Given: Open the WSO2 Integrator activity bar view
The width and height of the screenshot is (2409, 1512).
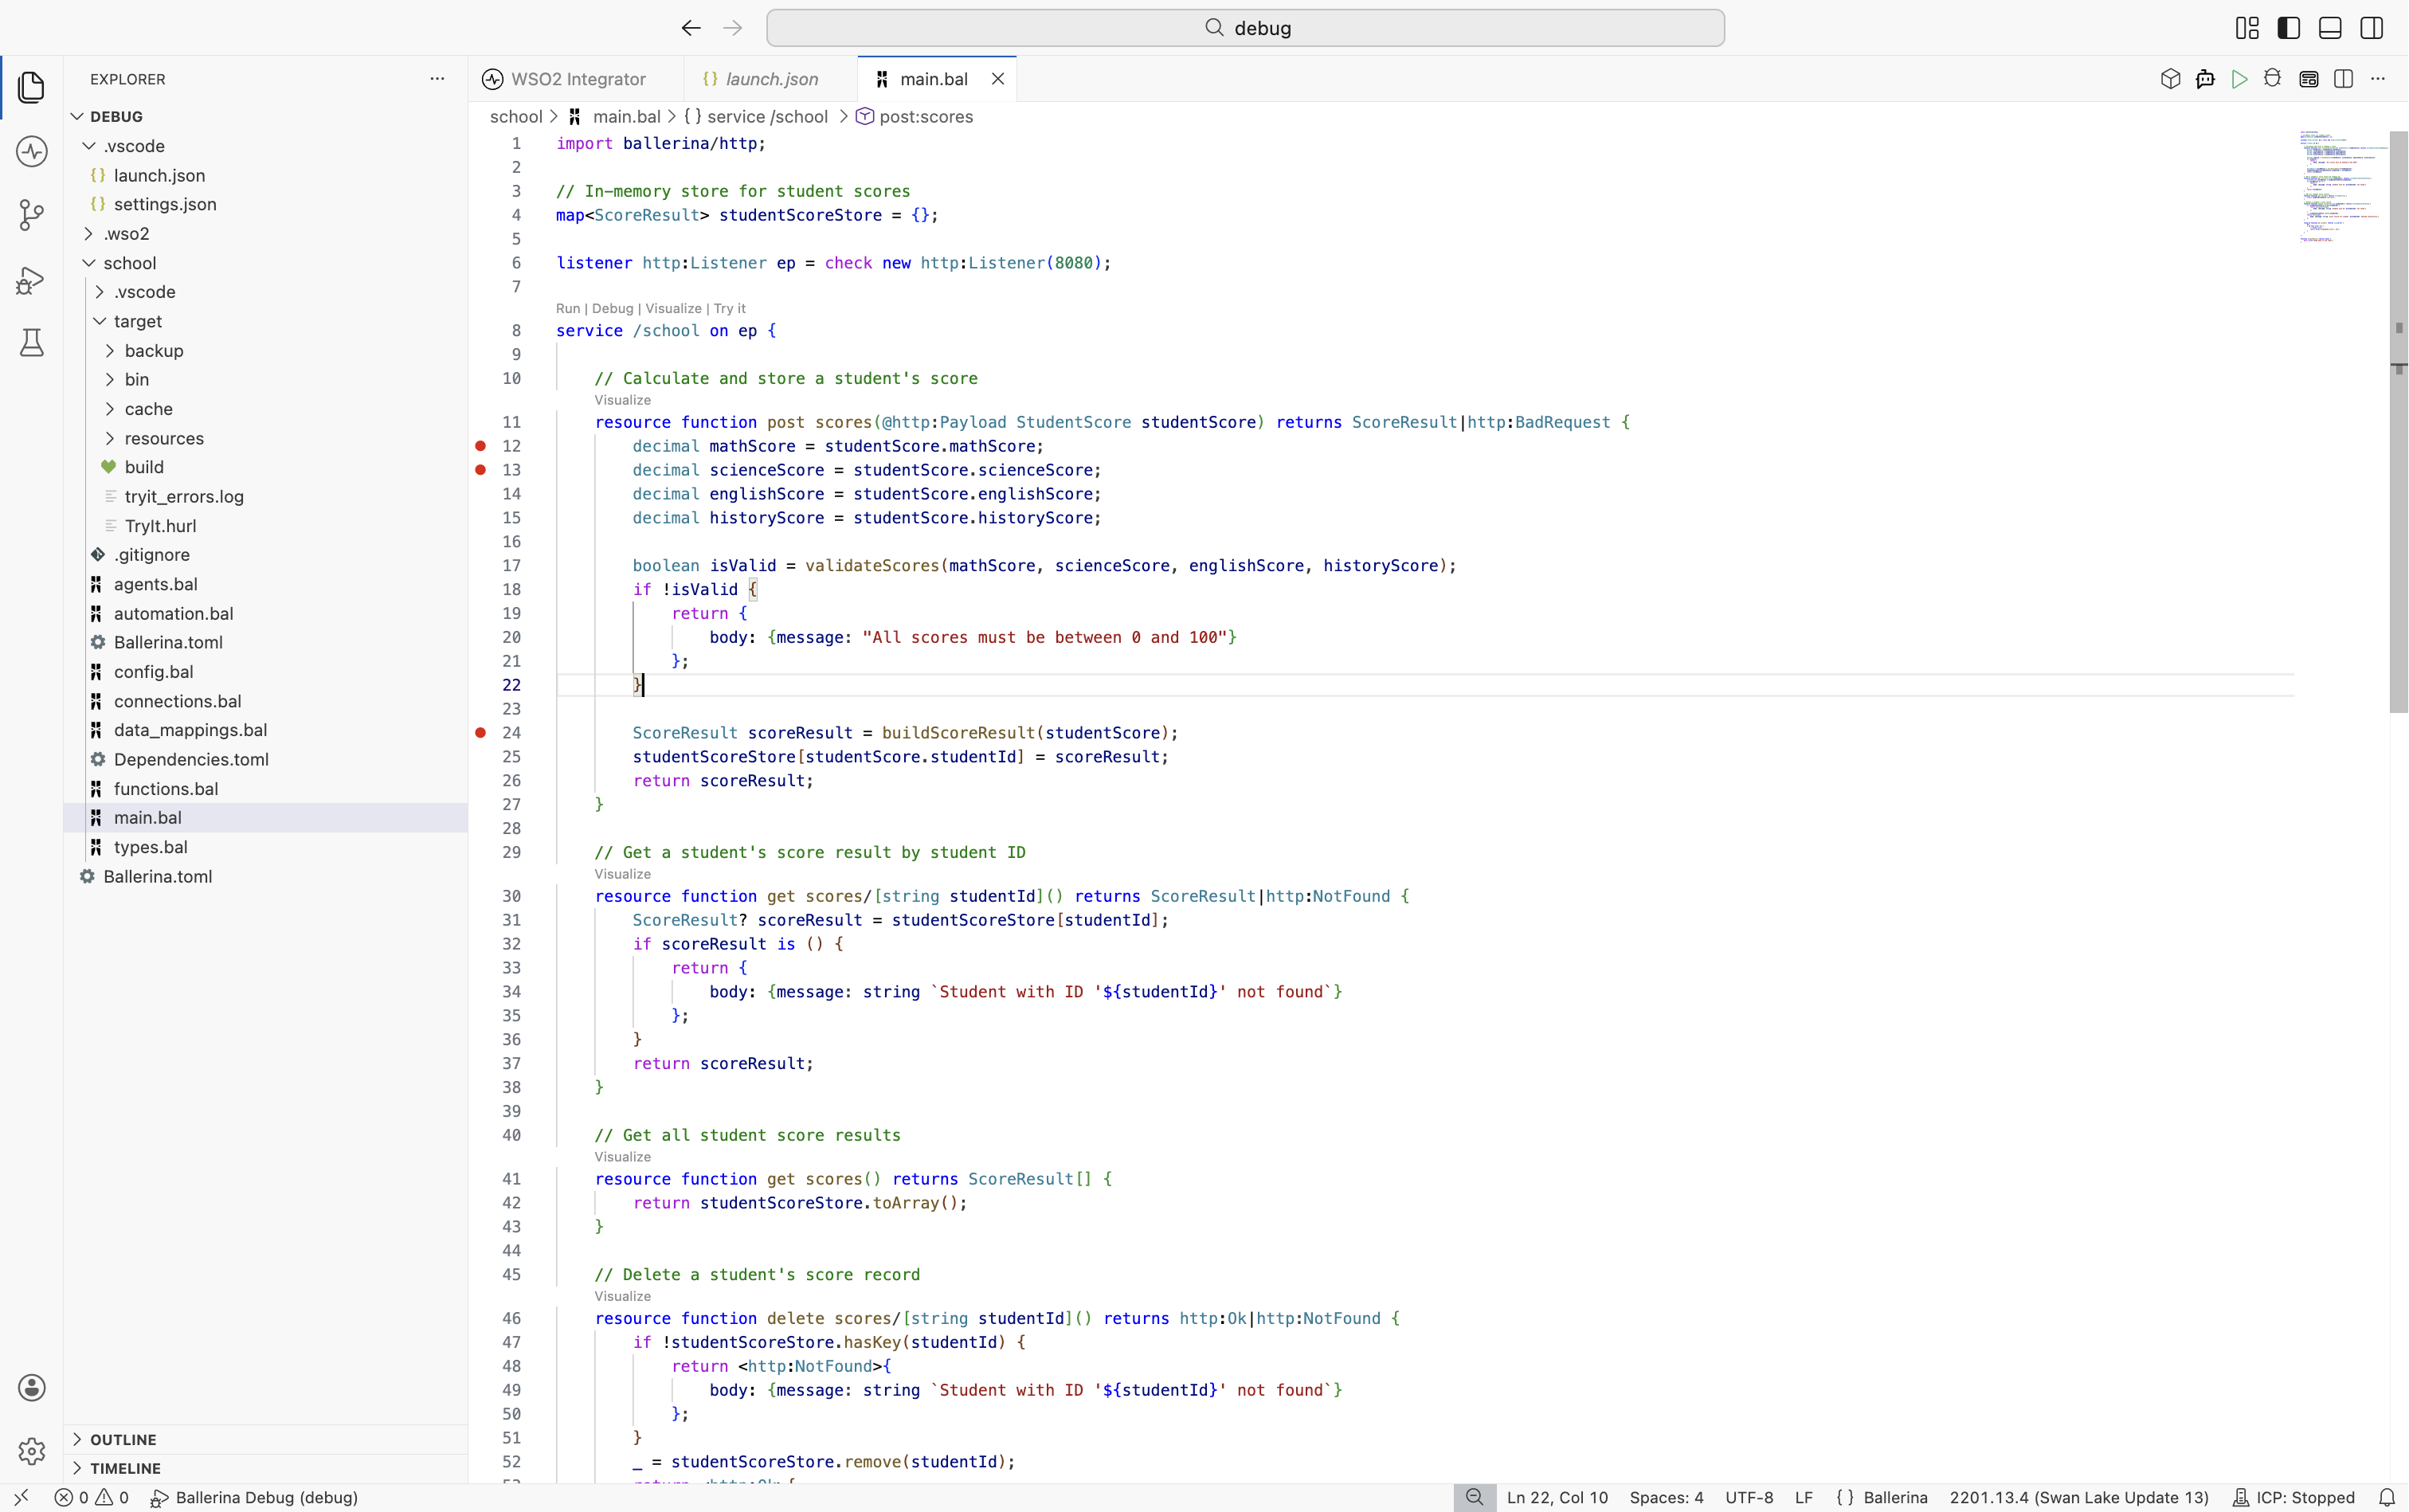Looking at the screenshot, I should pyautogui.click(x=31, y=152).
